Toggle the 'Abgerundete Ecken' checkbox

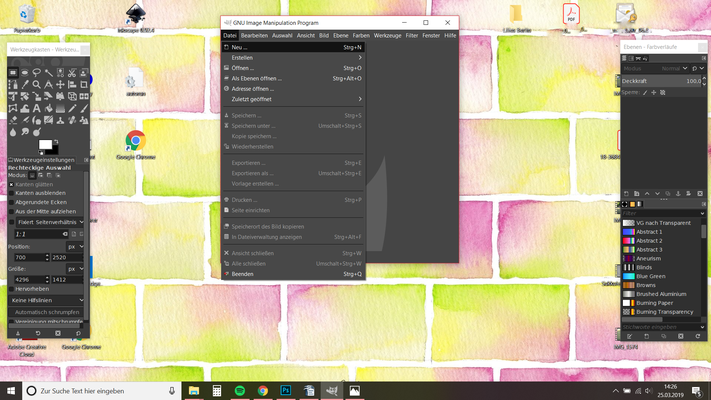click(12, 202)
